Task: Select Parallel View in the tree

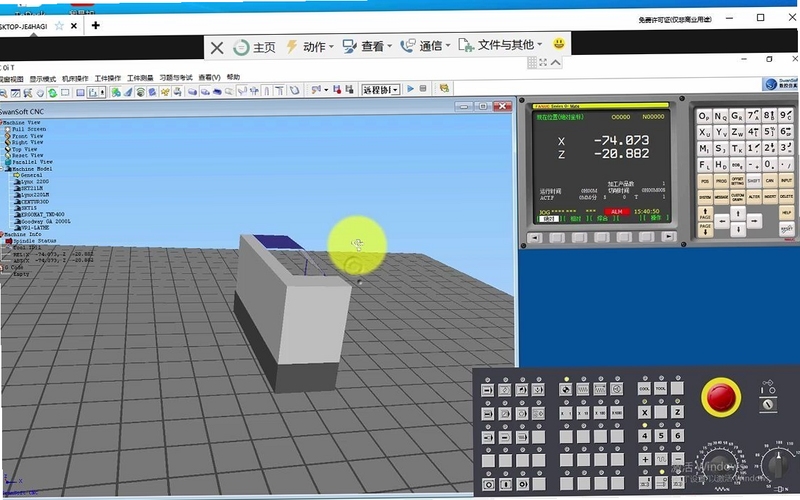Action: 32,162
